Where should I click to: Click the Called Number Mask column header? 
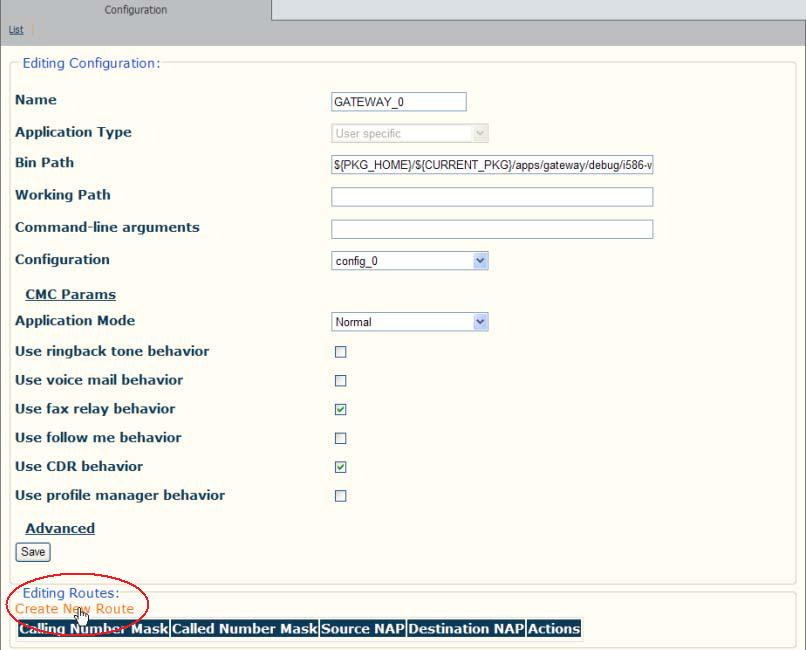[x=244, y=629]
